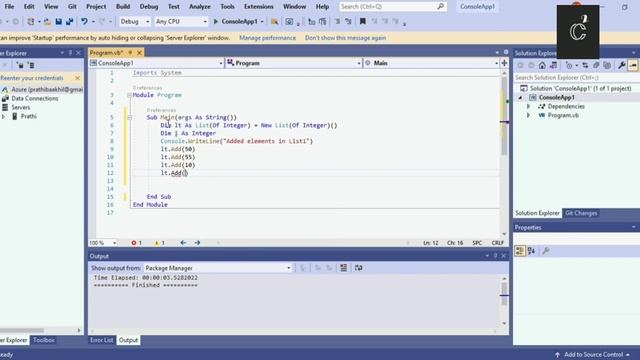Click the Sync with Active Document icon
Viewport: 640px width, 360px height.
tap(585, 65)
